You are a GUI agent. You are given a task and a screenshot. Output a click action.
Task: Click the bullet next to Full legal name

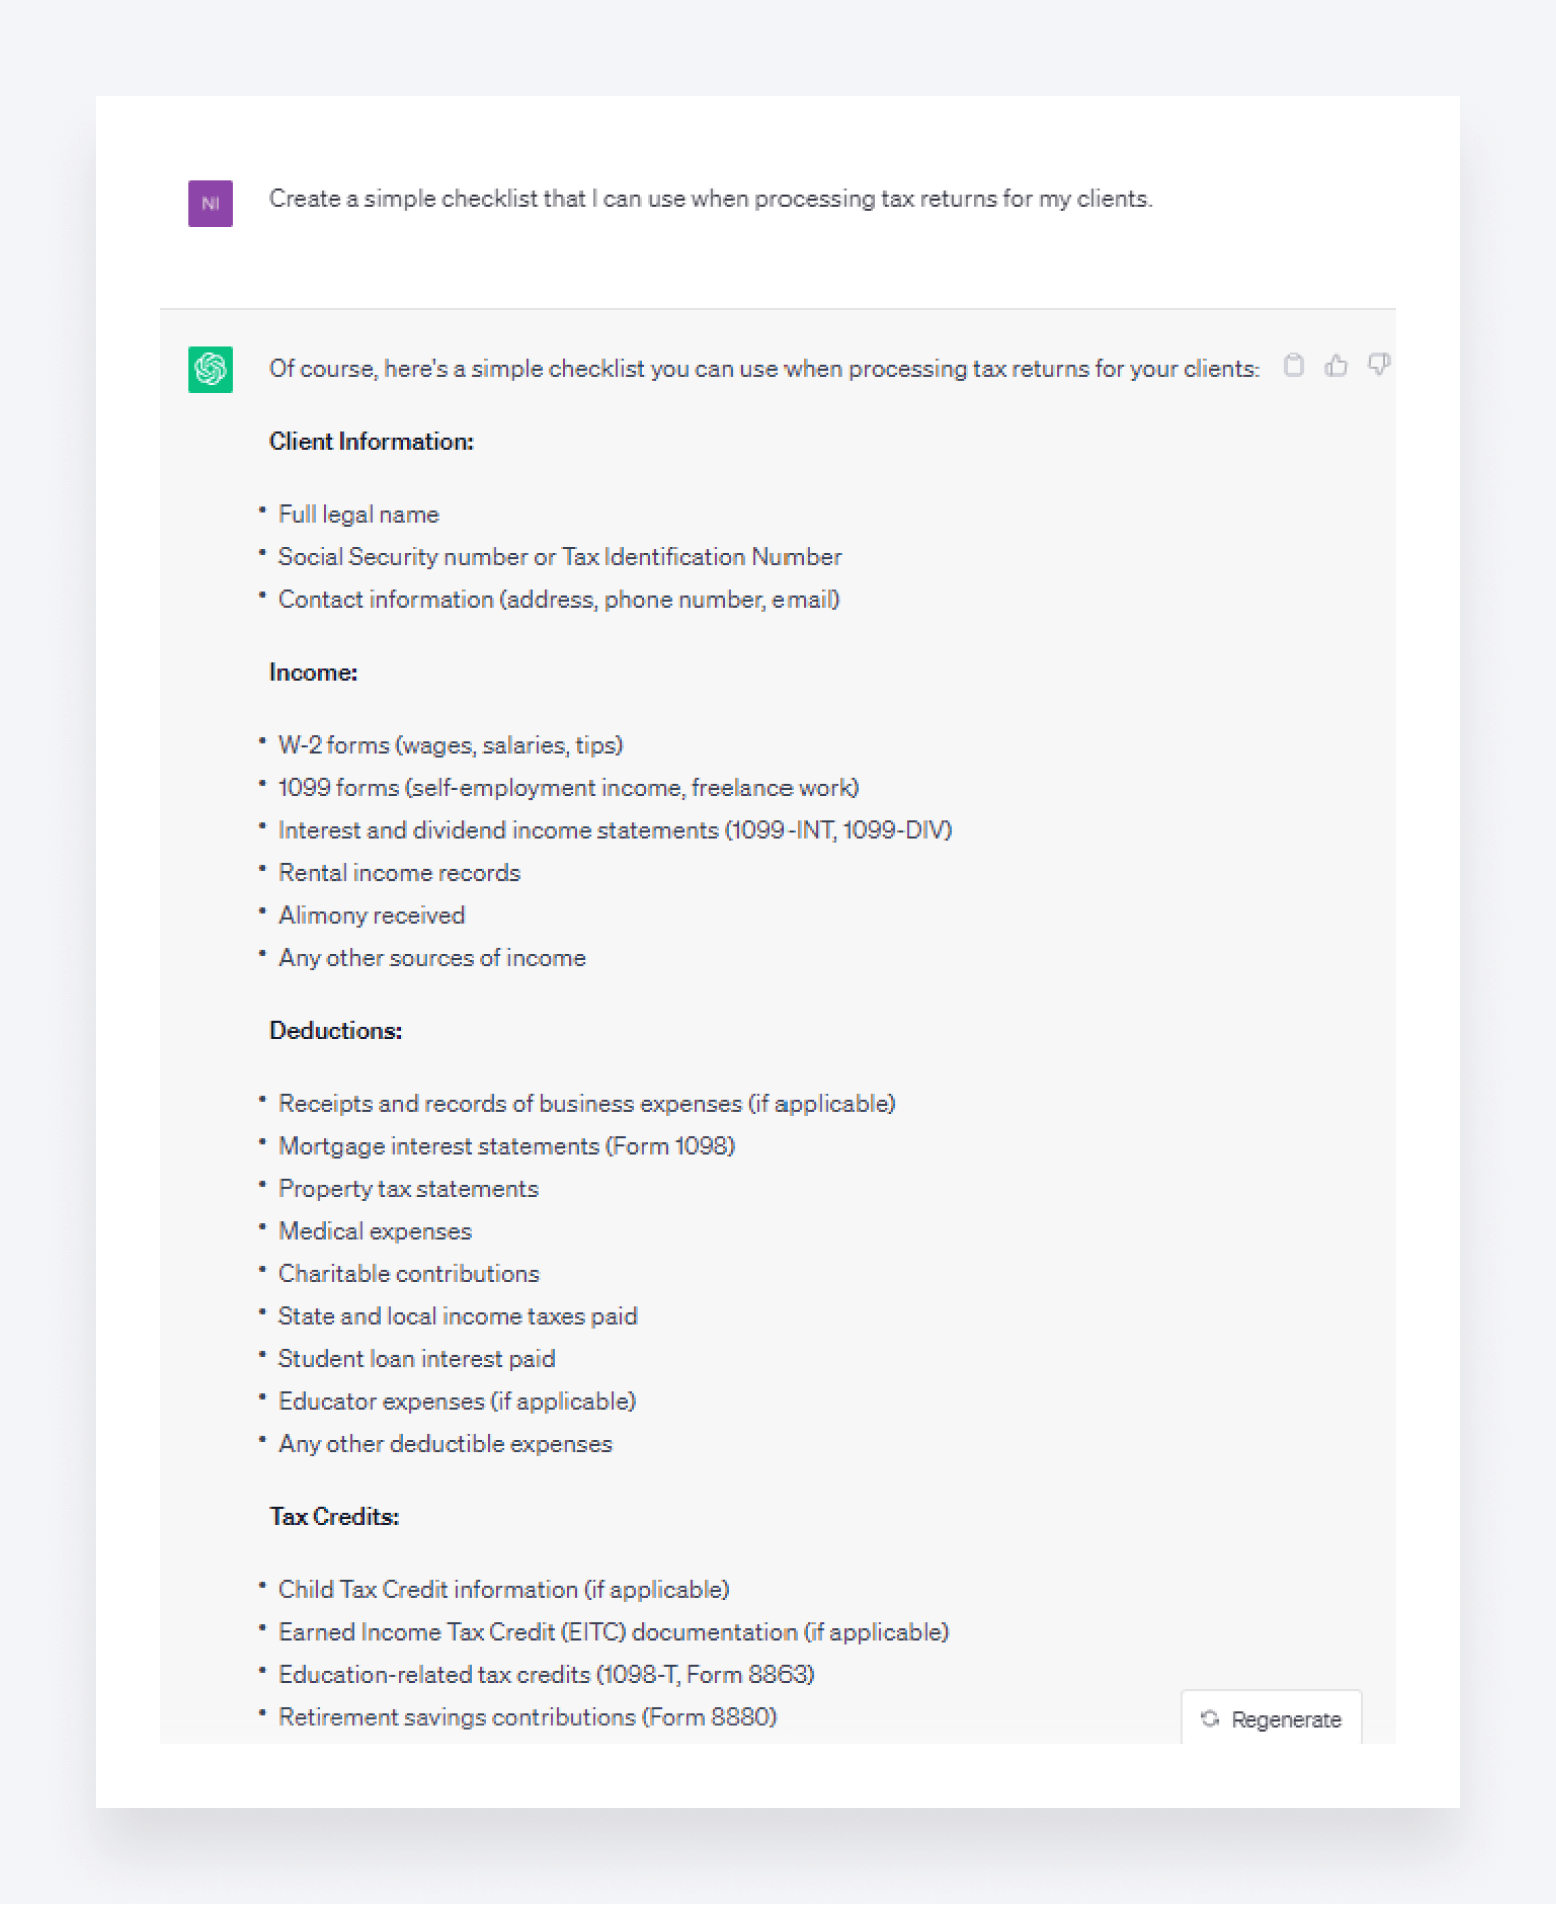tap(262, 512)
